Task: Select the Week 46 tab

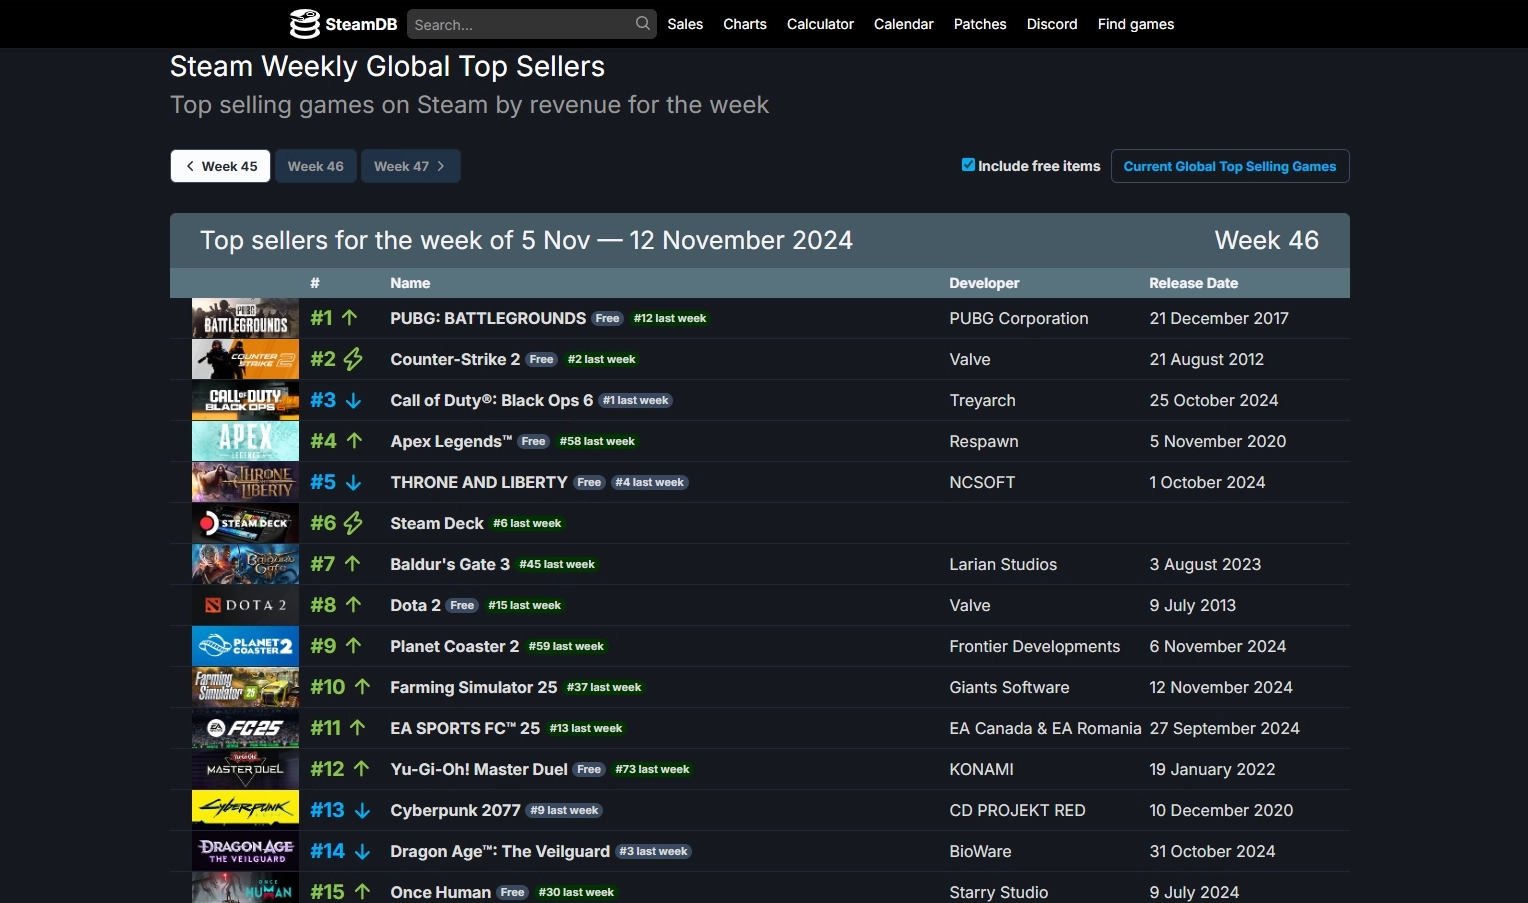Action: (x=315, y=166)
